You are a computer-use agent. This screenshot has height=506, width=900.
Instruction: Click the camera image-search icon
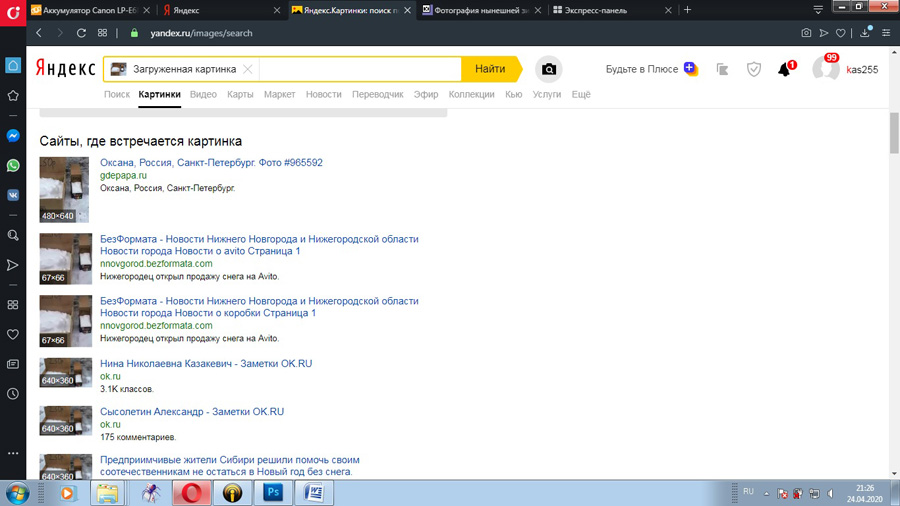(548, 69)
